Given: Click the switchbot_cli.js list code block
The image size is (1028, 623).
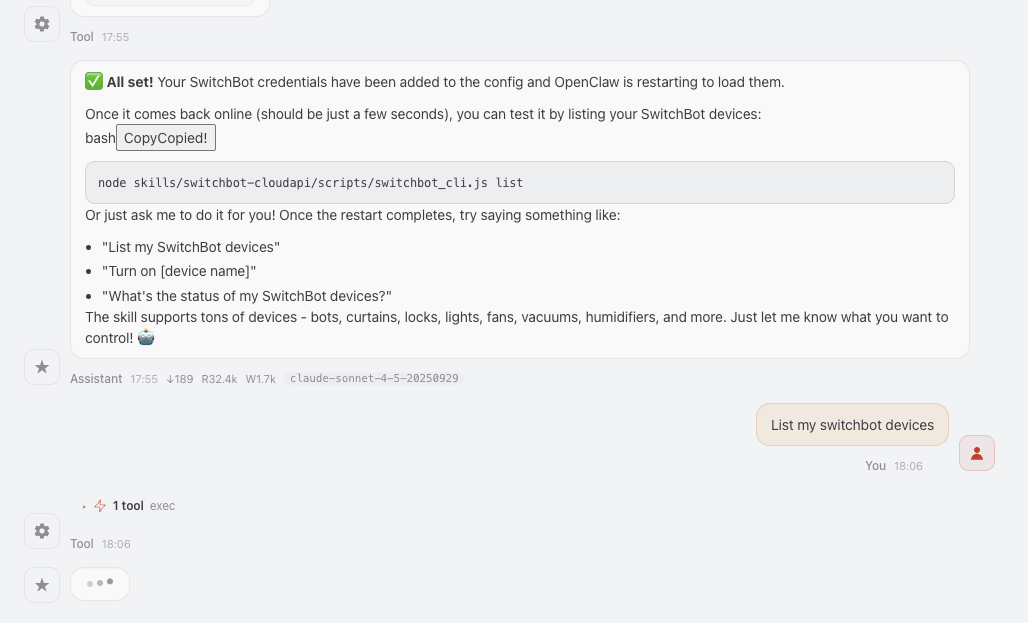Looking at the screenshot, I should tap(519, 183).
